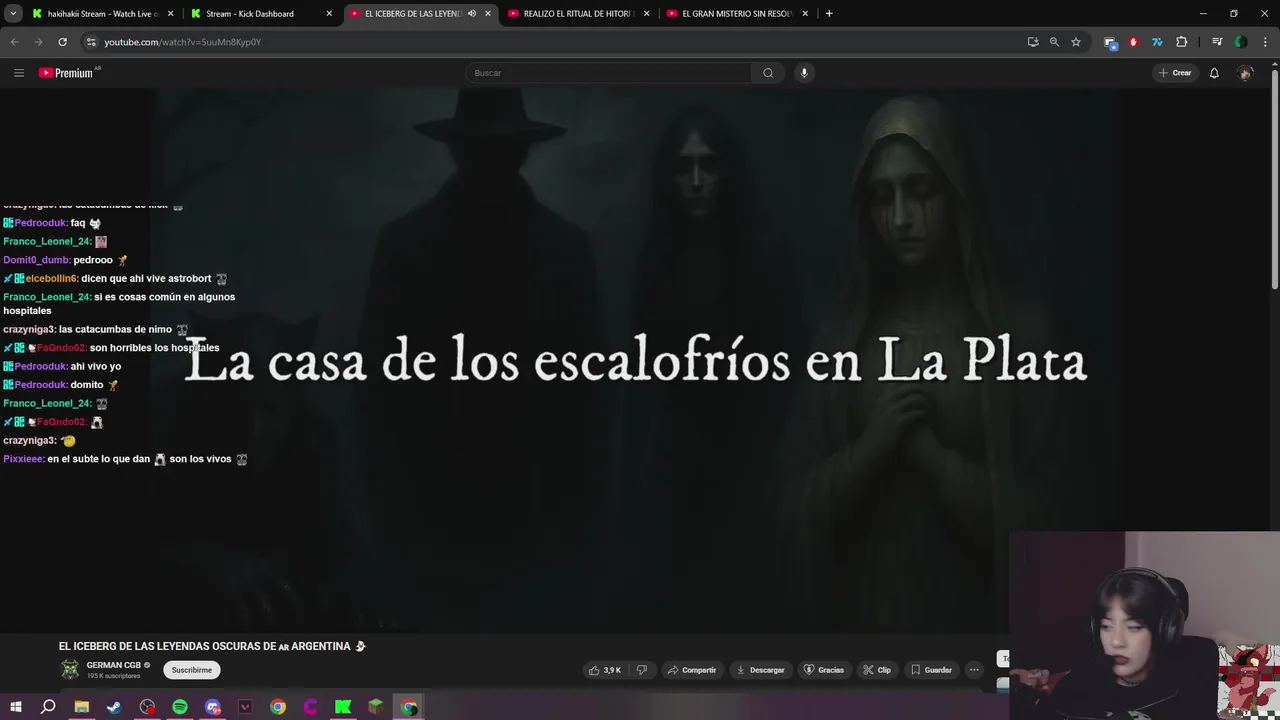The image size is (1280, 720).
Task: Click the Compartir button
Action: coord(692,670)
